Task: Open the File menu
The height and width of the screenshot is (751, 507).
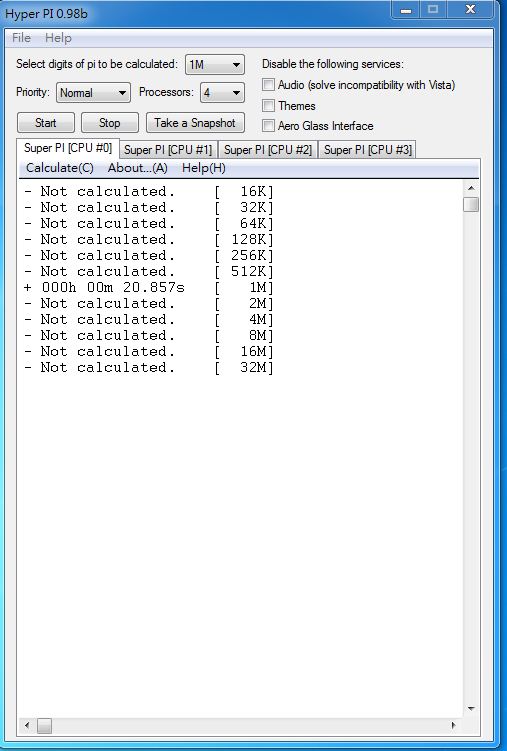Action: click(x=22, y=38)
